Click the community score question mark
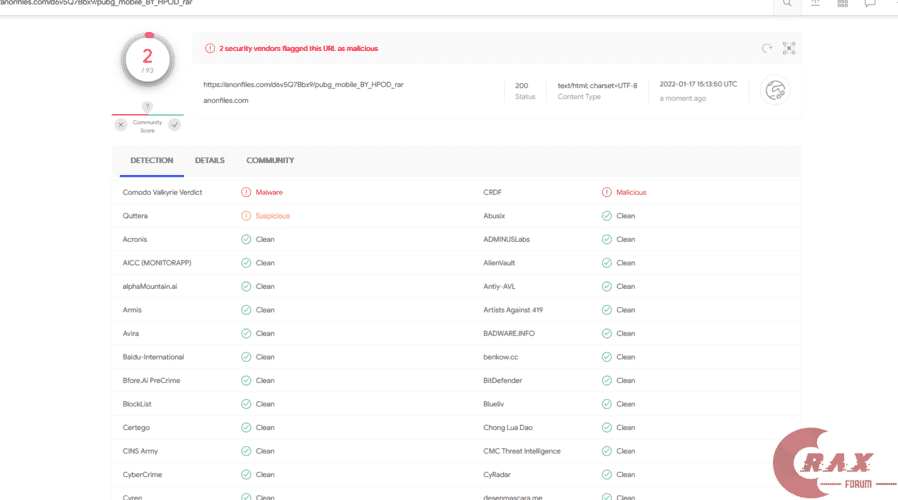The height and width of the screenshot is (500, 898). (147, 107)
